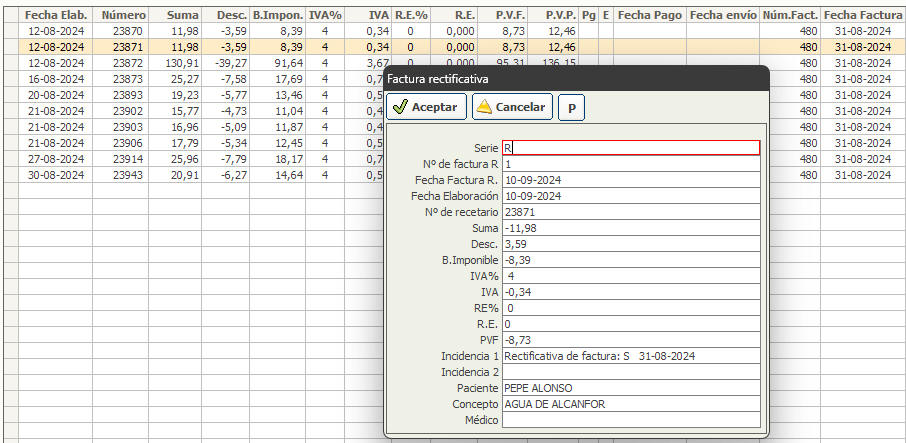This screenshot has width=906, height=443.
Task: Click the Fecha Pago column header
Action: click(649, 16)
